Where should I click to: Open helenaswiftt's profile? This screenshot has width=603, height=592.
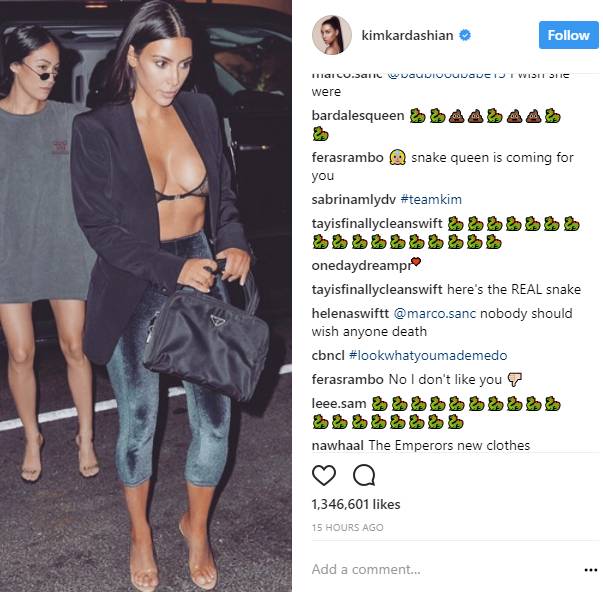point(350,314)
